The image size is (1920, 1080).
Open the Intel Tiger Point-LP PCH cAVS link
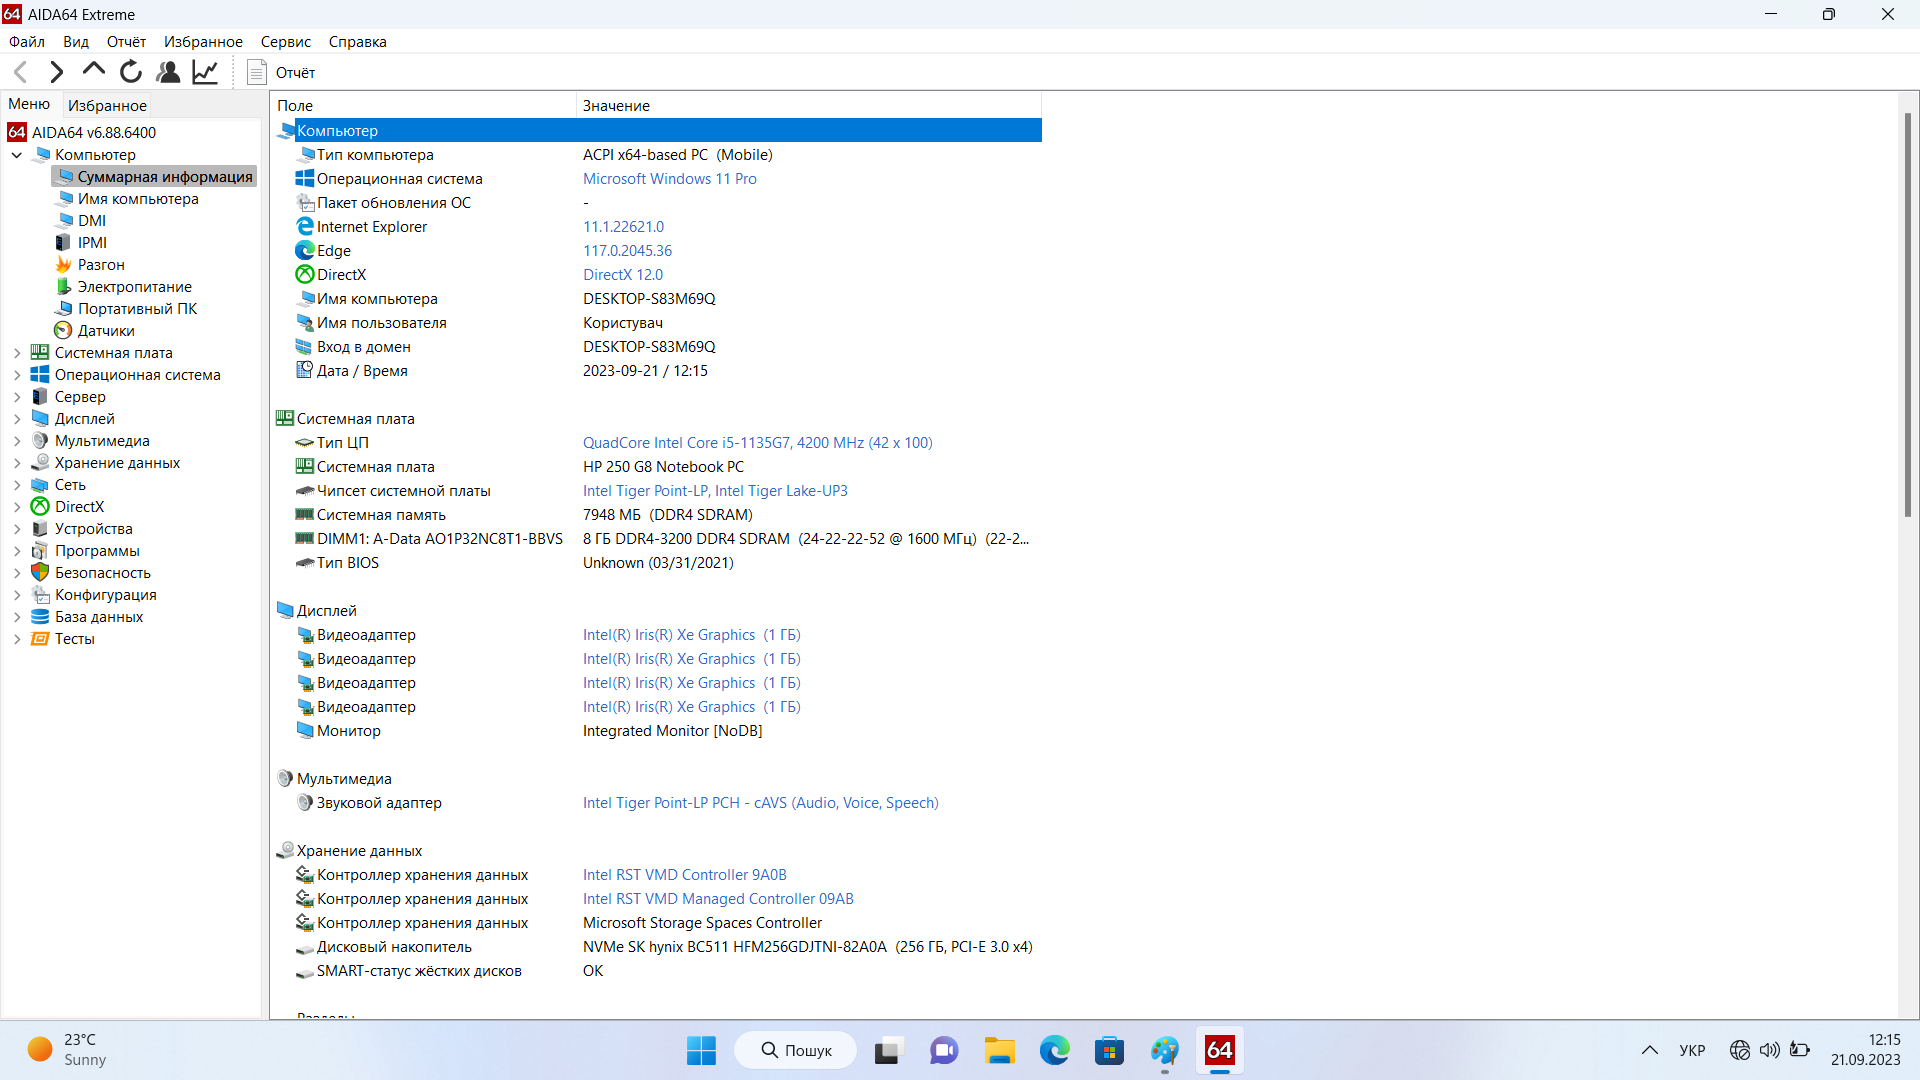[x=760, y=803]
